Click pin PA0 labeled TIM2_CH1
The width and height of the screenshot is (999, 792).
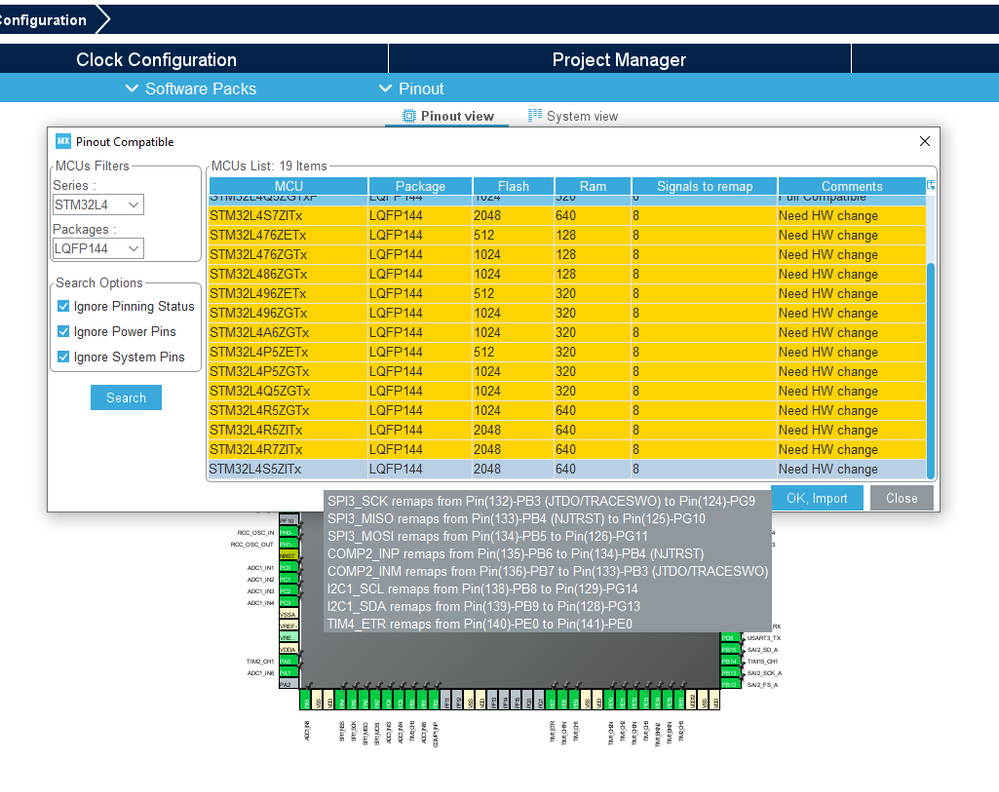(289, 661)
